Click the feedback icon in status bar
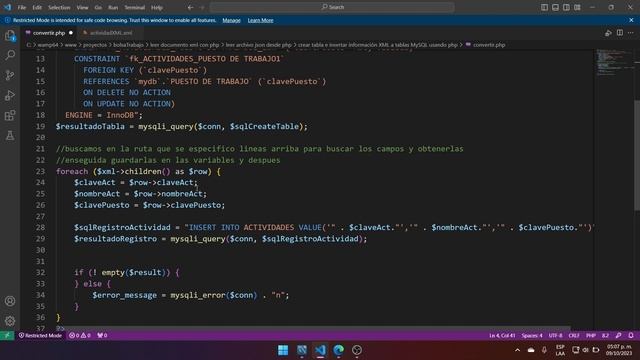 click(x=618, y=336)
